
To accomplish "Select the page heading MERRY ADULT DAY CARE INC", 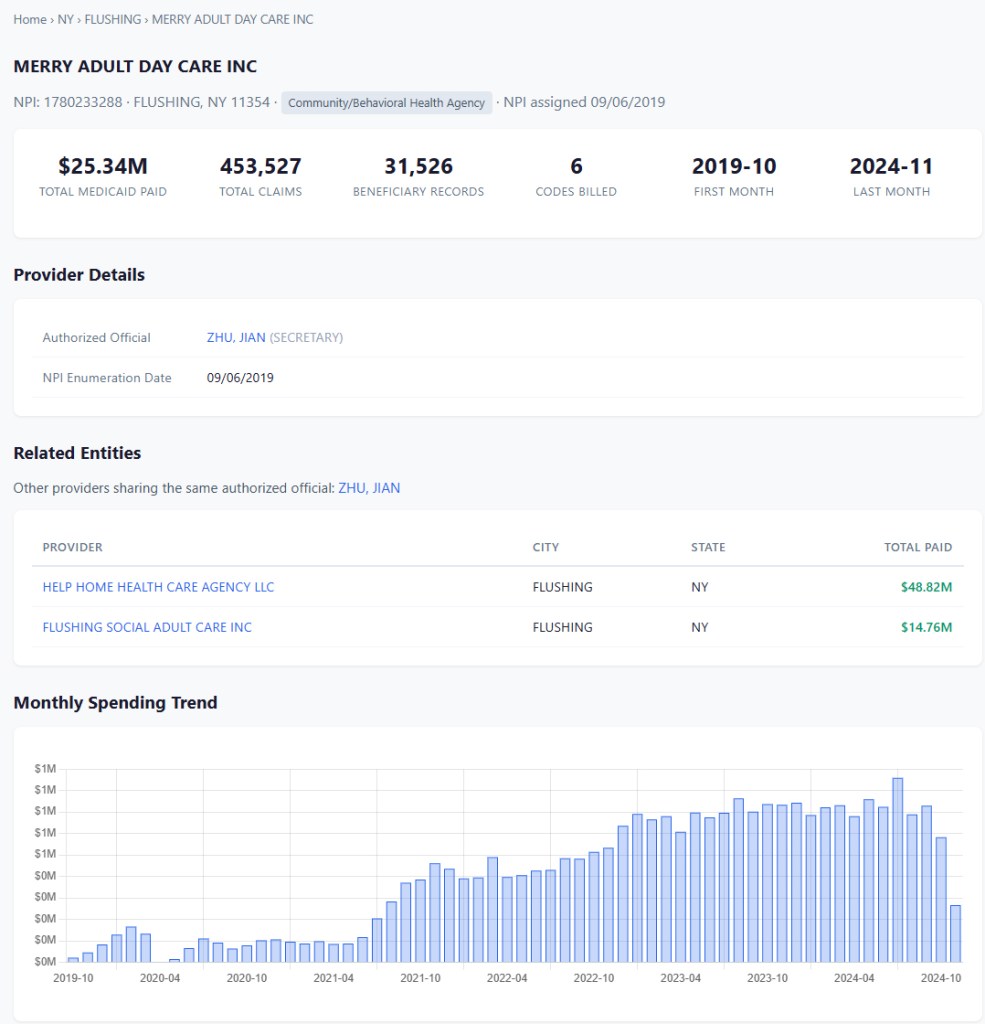I will click(x=135, y=66).
